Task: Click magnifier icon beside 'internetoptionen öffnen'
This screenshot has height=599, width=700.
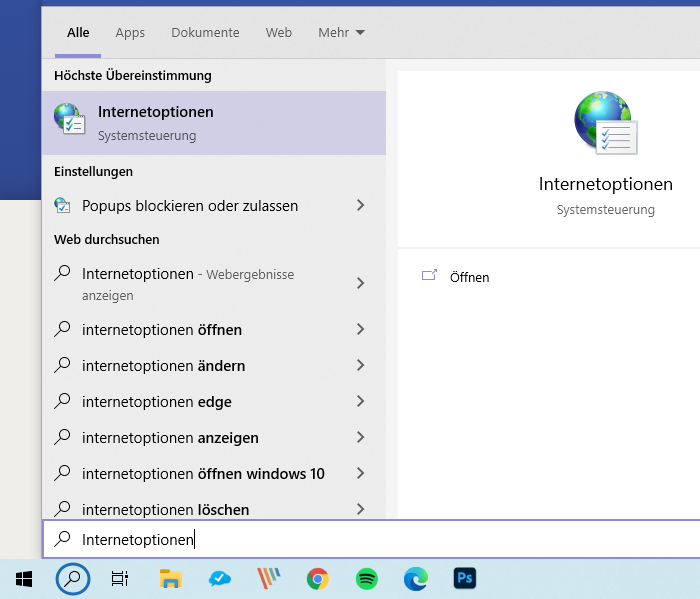Action: click(x=62, y=329)
